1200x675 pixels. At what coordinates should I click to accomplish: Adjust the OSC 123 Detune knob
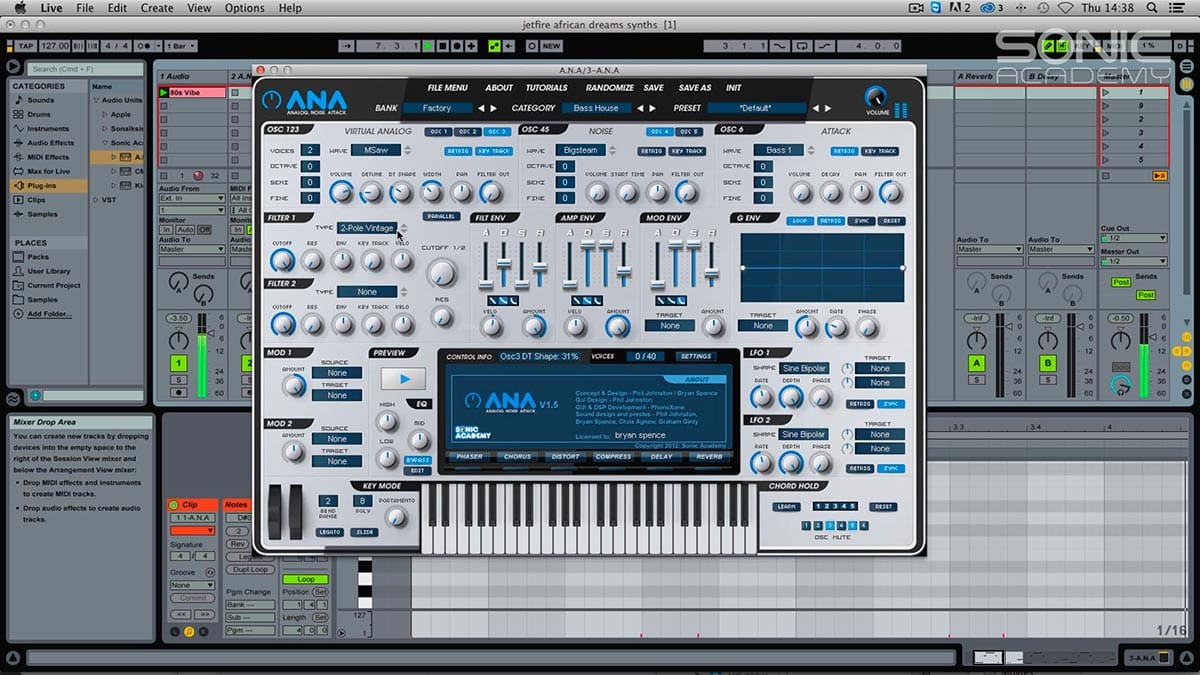click(372, 192)
